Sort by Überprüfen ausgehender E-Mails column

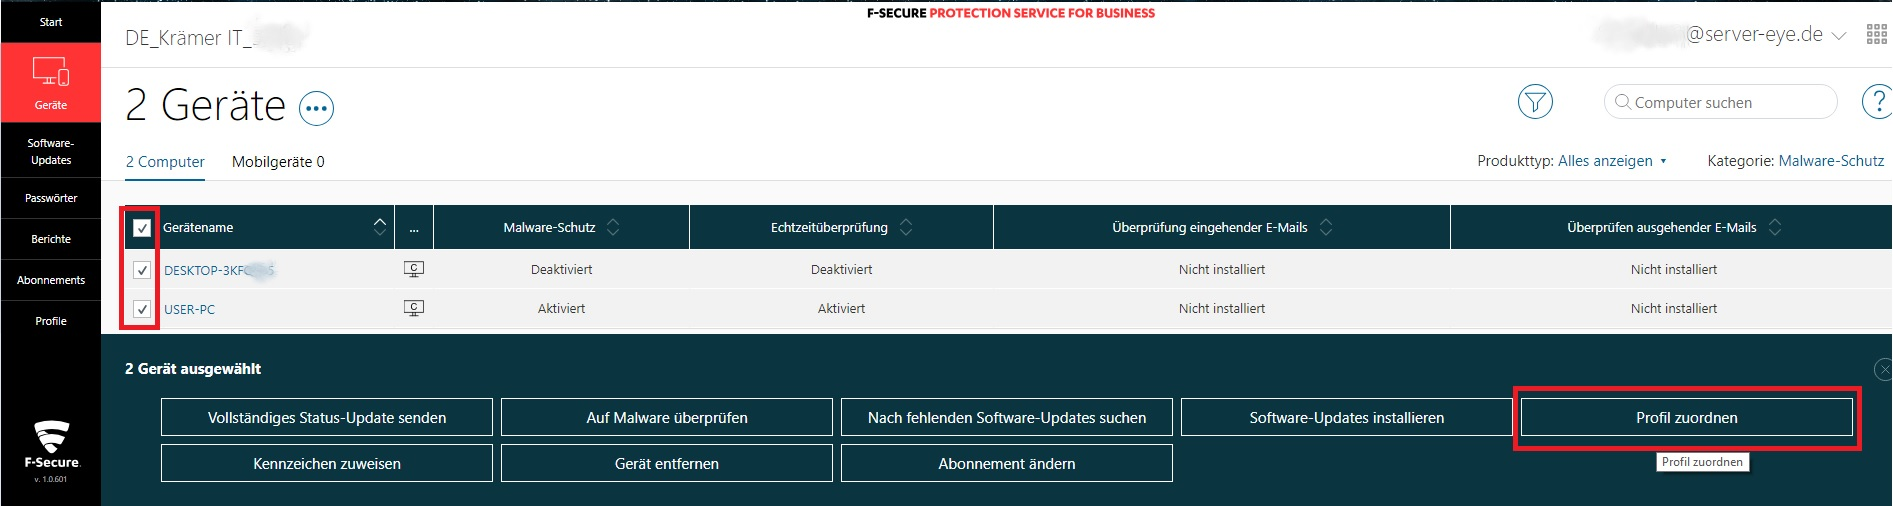pos(1775,227)
